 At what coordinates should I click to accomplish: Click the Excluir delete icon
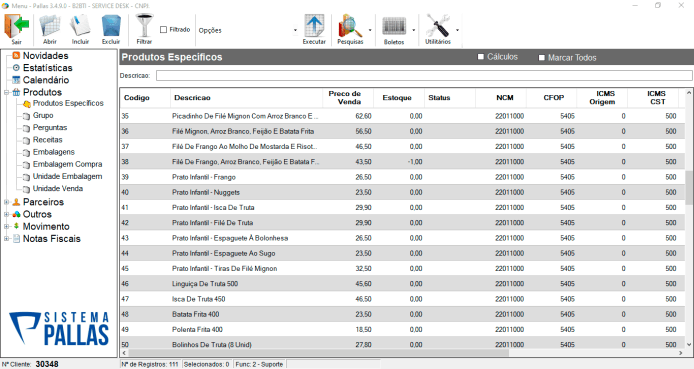click(111, 27)
